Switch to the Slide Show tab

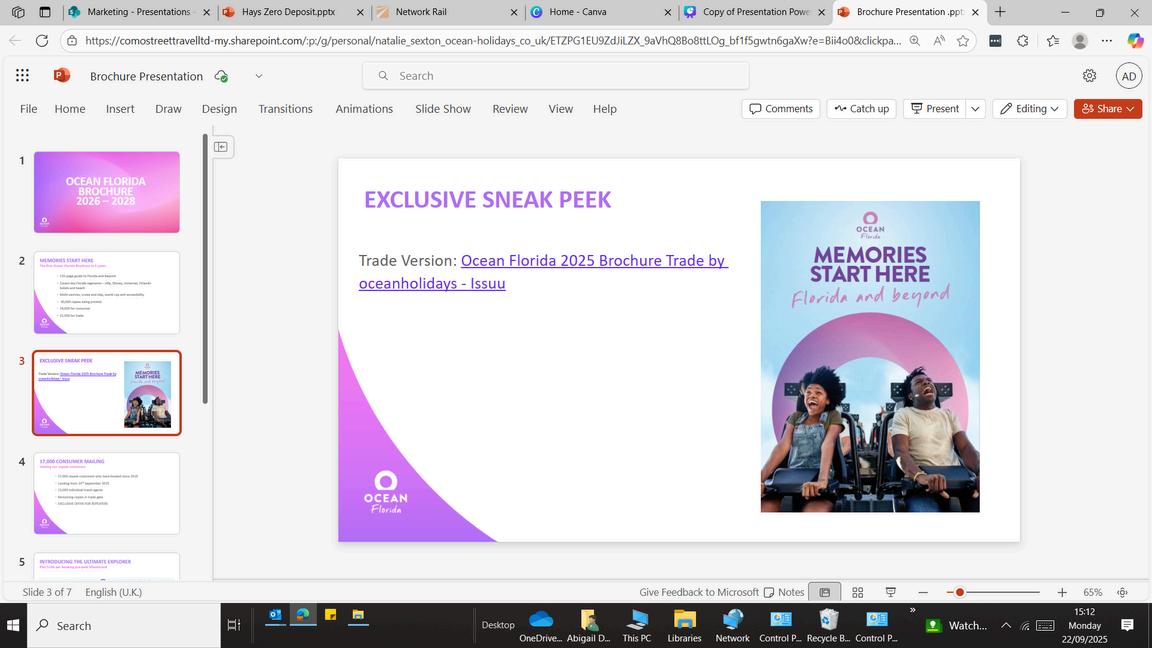tap(443, 109)
